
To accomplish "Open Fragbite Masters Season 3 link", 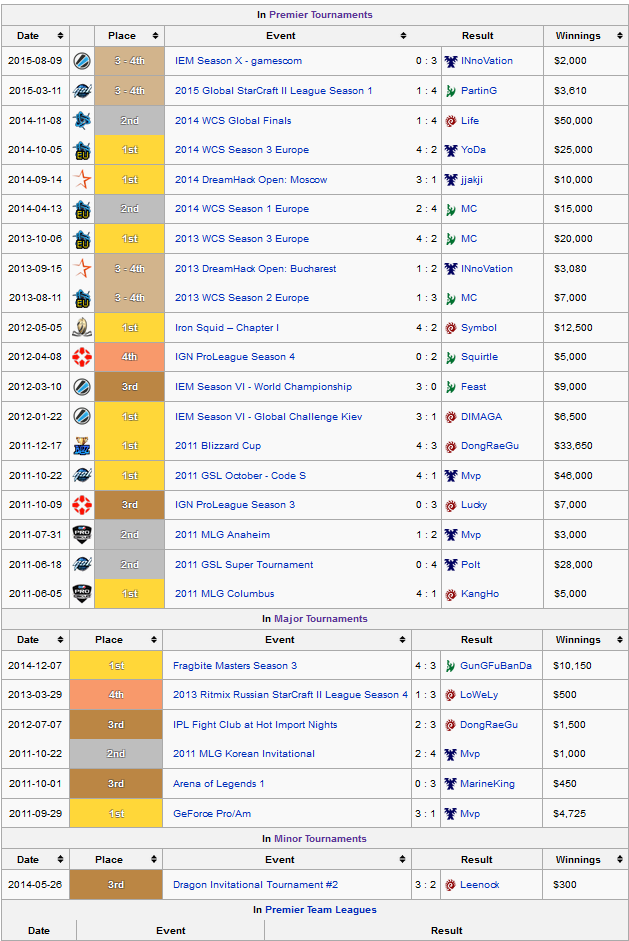I will [x=235, y=666].
